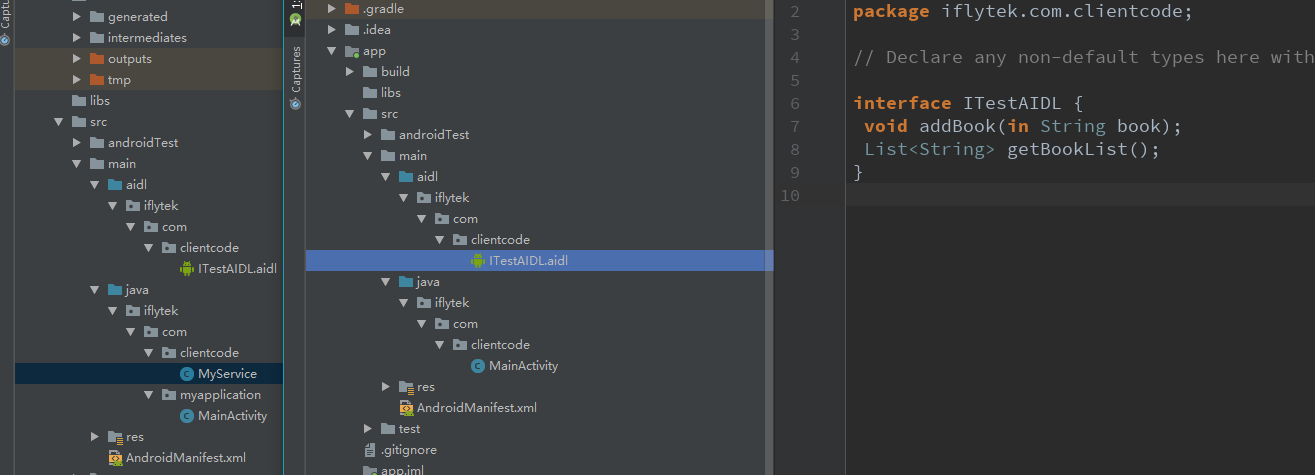This screenshot has width=1315, height=475.
Task: Click the blue java folder icon in right tree
Action: tap(406, 282)
